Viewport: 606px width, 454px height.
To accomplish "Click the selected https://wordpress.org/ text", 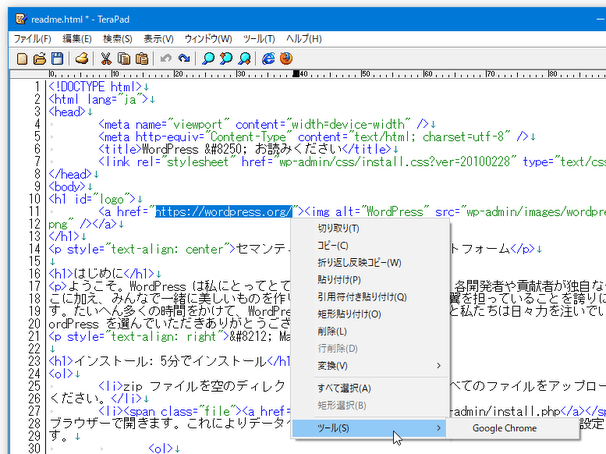I will pos(224,212).
